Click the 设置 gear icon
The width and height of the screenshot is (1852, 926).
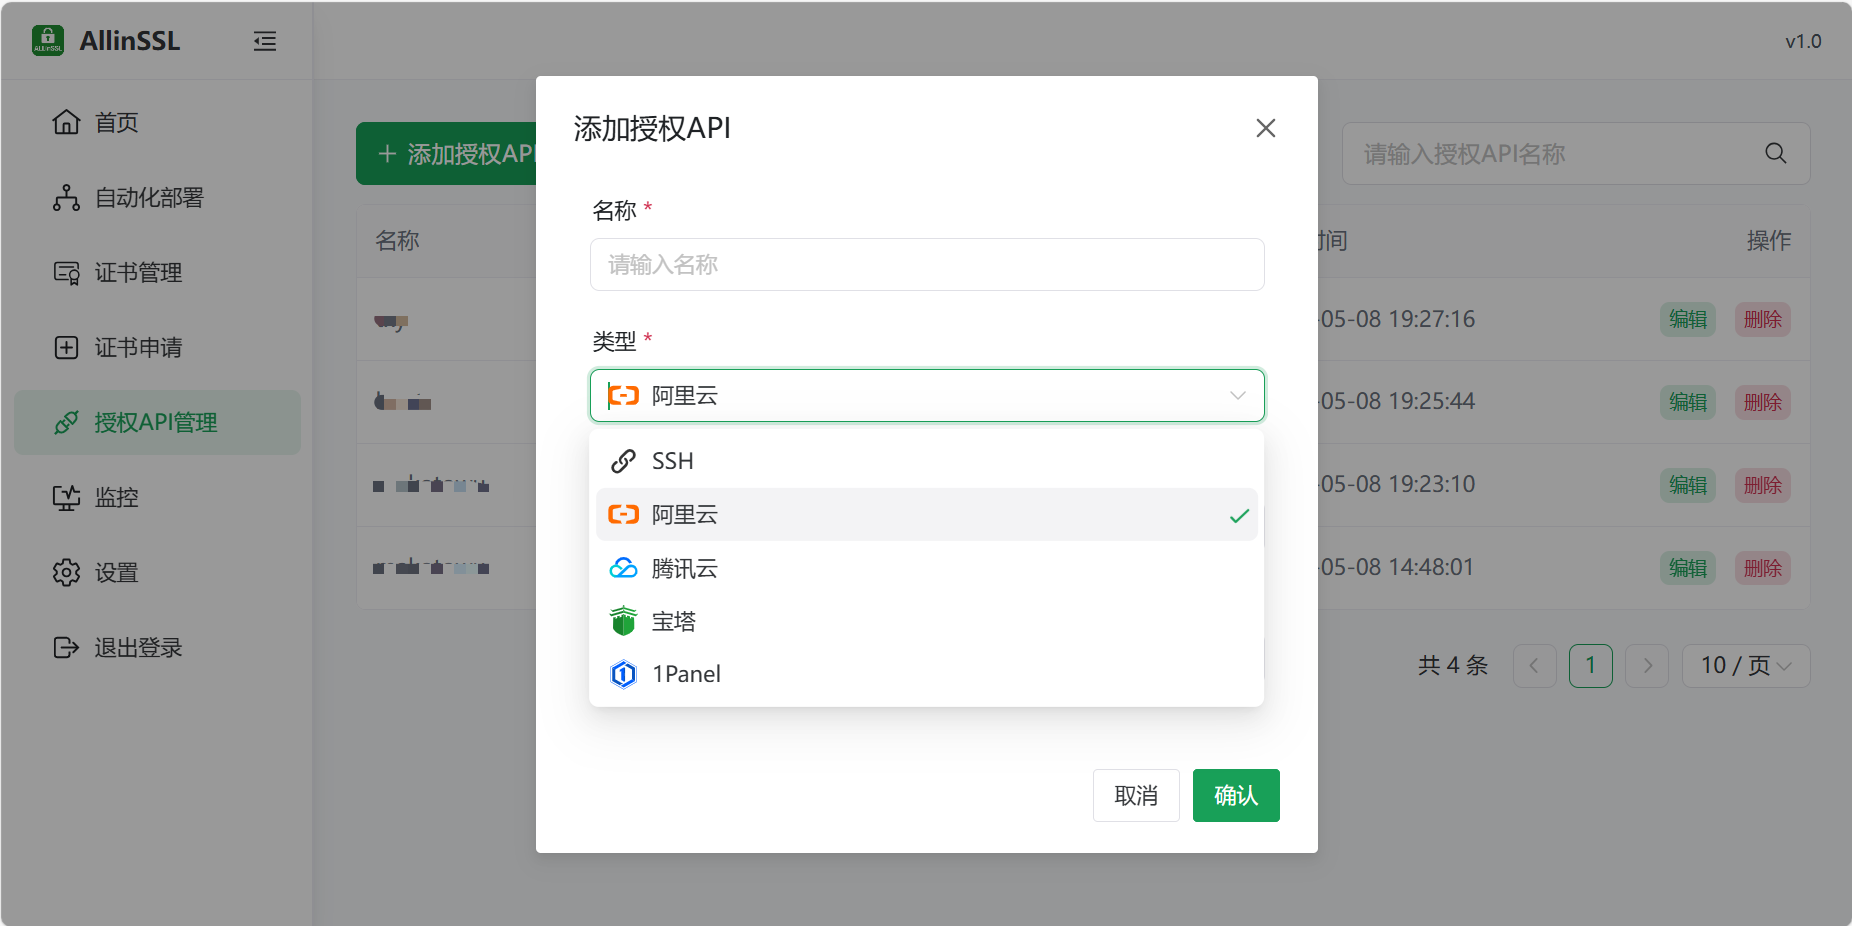pyautogui.click(x=66, y=572)
